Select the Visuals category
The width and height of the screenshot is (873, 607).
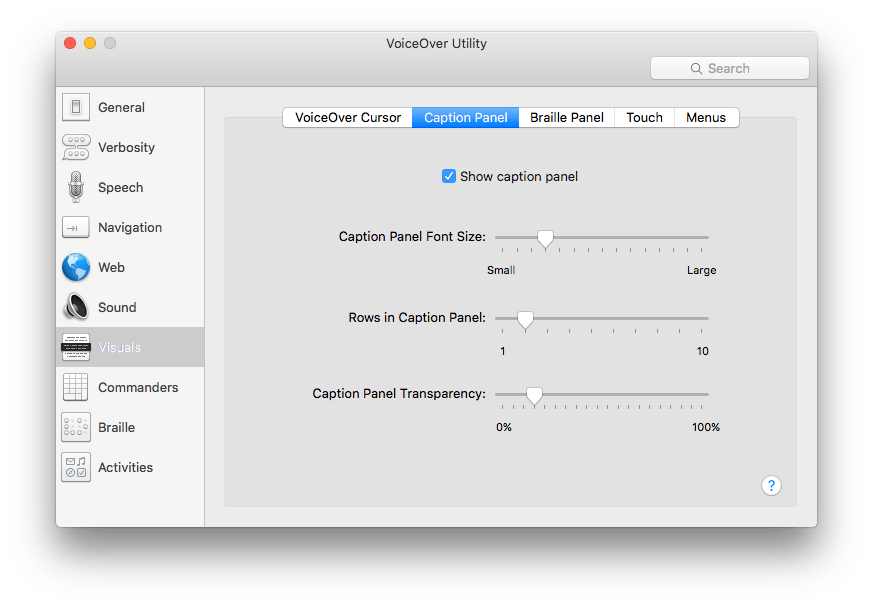pyautogui.click(x=118, y=347)
